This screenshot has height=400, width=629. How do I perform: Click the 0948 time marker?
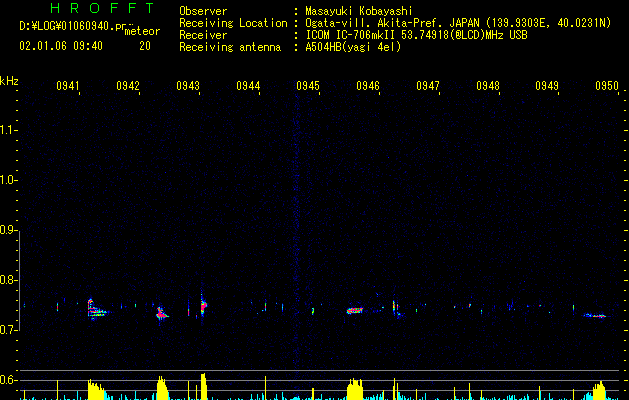pos(488,86)
